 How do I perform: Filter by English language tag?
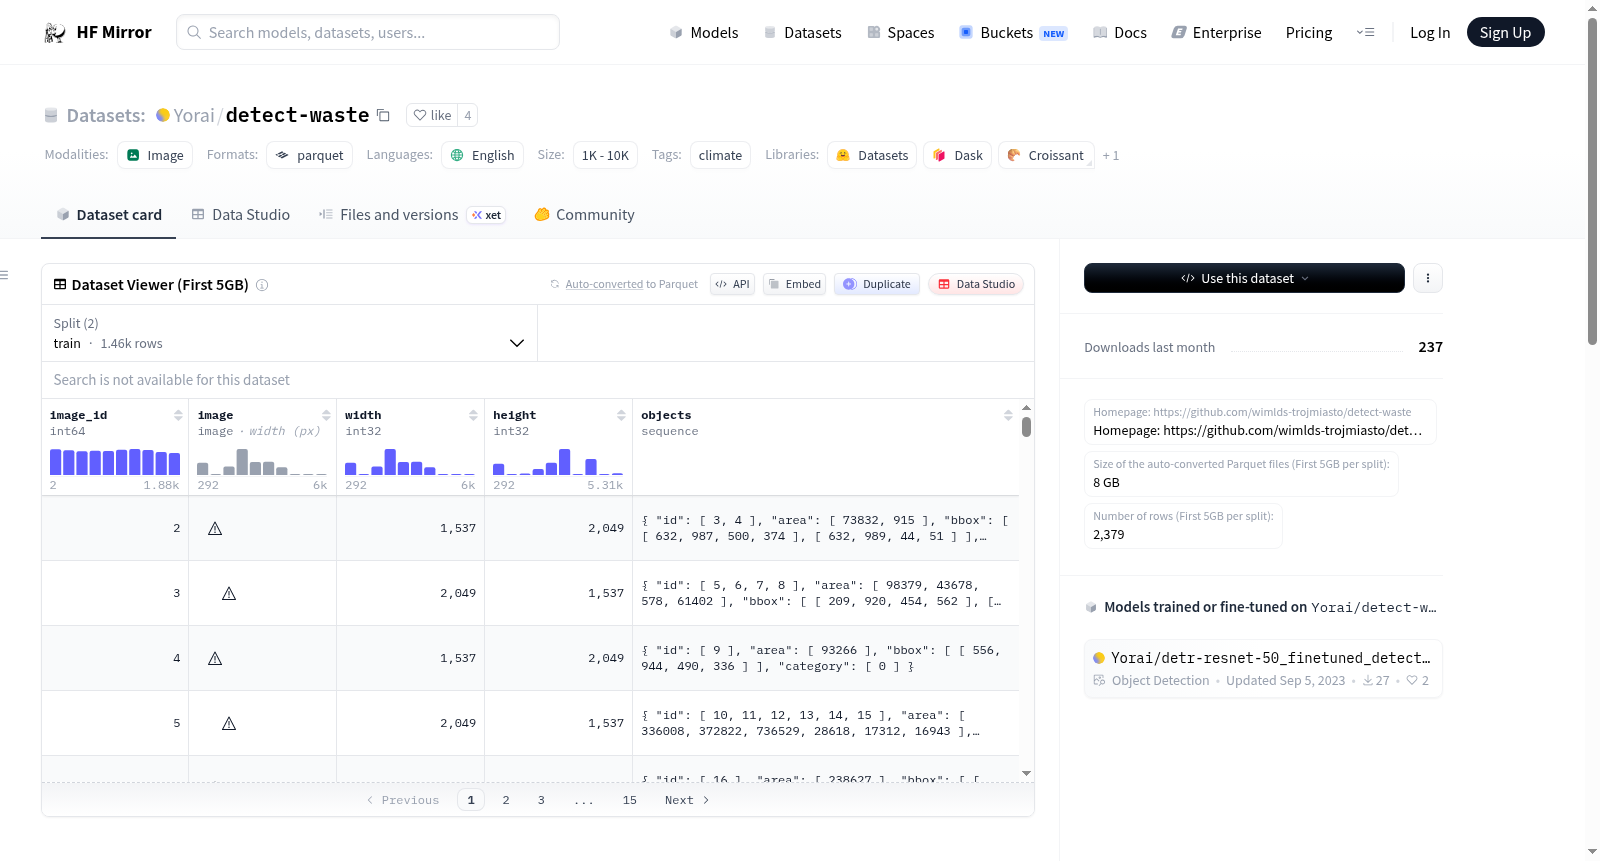(x=483, y=155)
